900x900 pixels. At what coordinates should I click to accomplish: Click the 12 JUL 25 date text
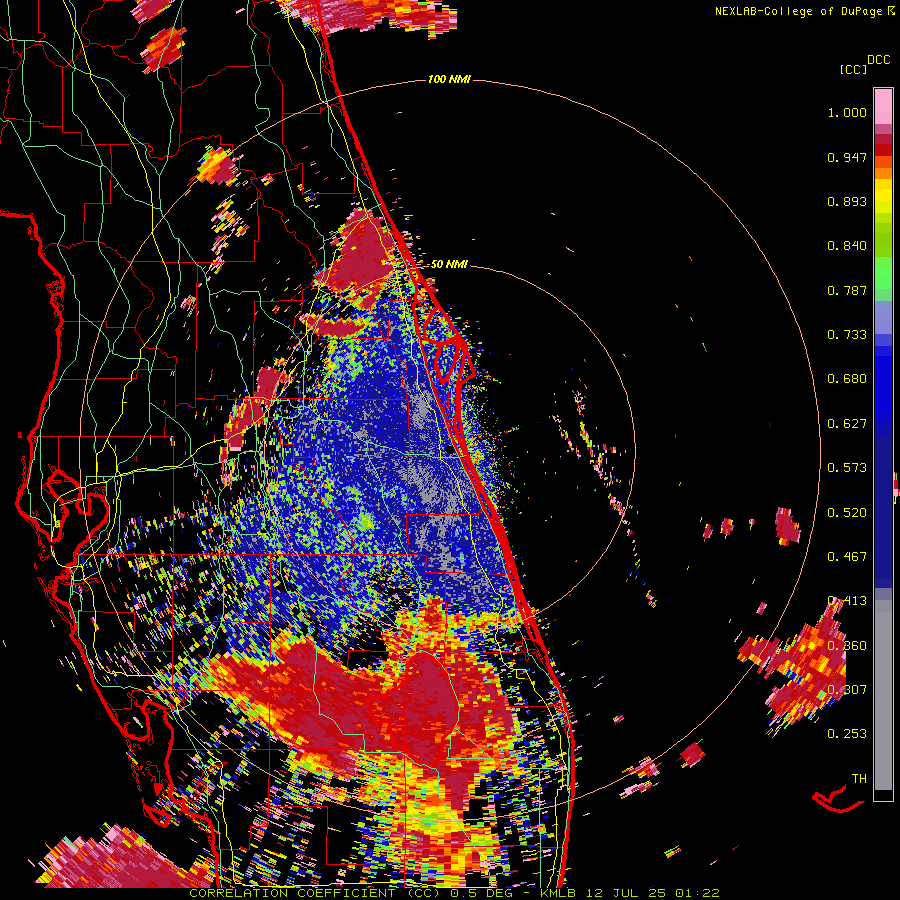click(x=626, y=893)
